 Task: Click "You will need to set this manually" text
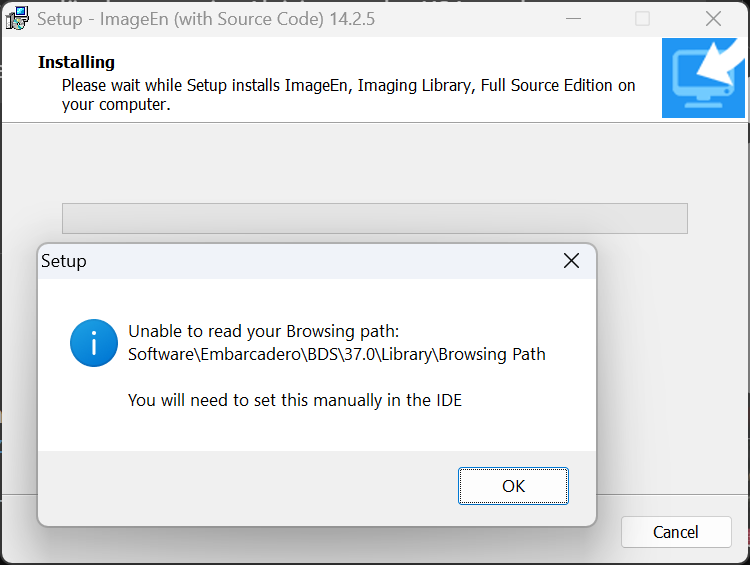tap(295, 401)
